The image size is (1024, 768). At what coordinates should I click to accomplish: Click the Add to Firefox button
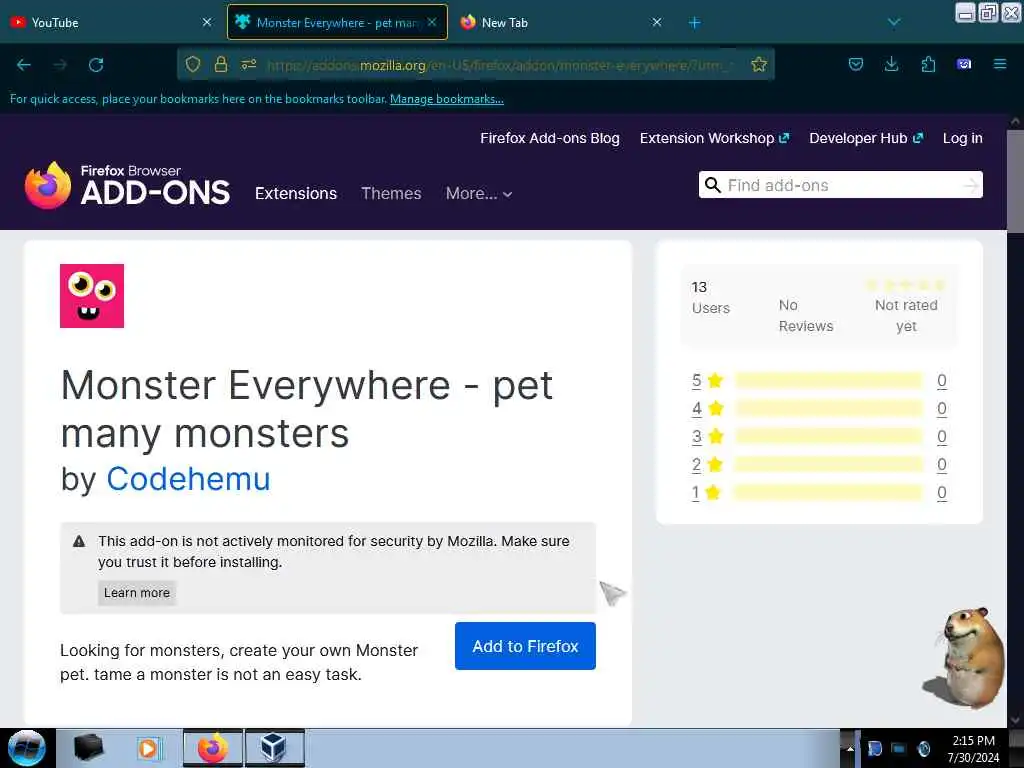[525, 646]
